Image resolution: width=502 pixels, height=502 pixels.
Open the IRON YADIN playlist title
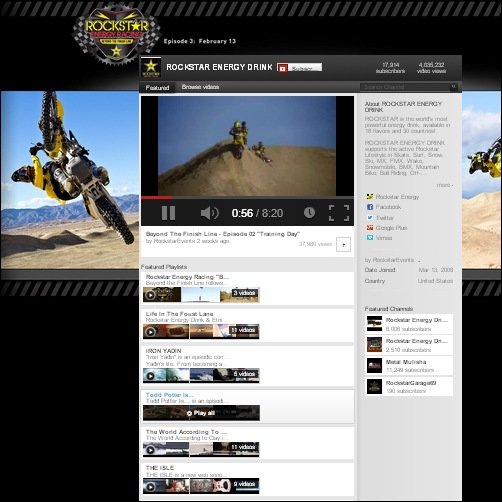pos(163,351)
